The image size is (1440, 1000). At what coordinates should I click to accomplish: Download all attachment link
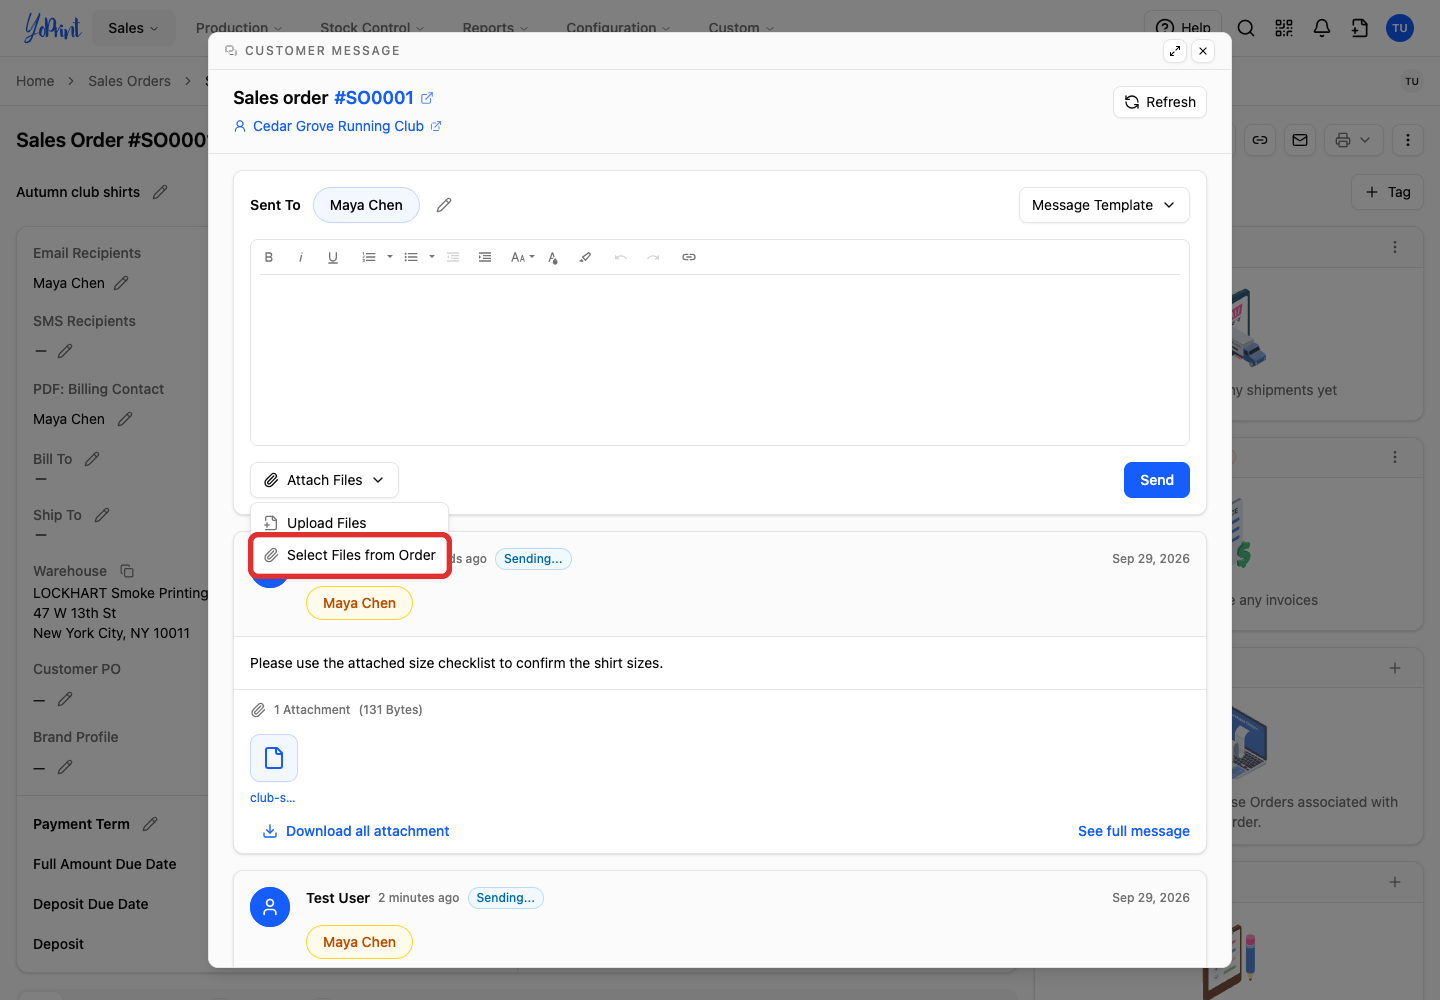point(356,831)
